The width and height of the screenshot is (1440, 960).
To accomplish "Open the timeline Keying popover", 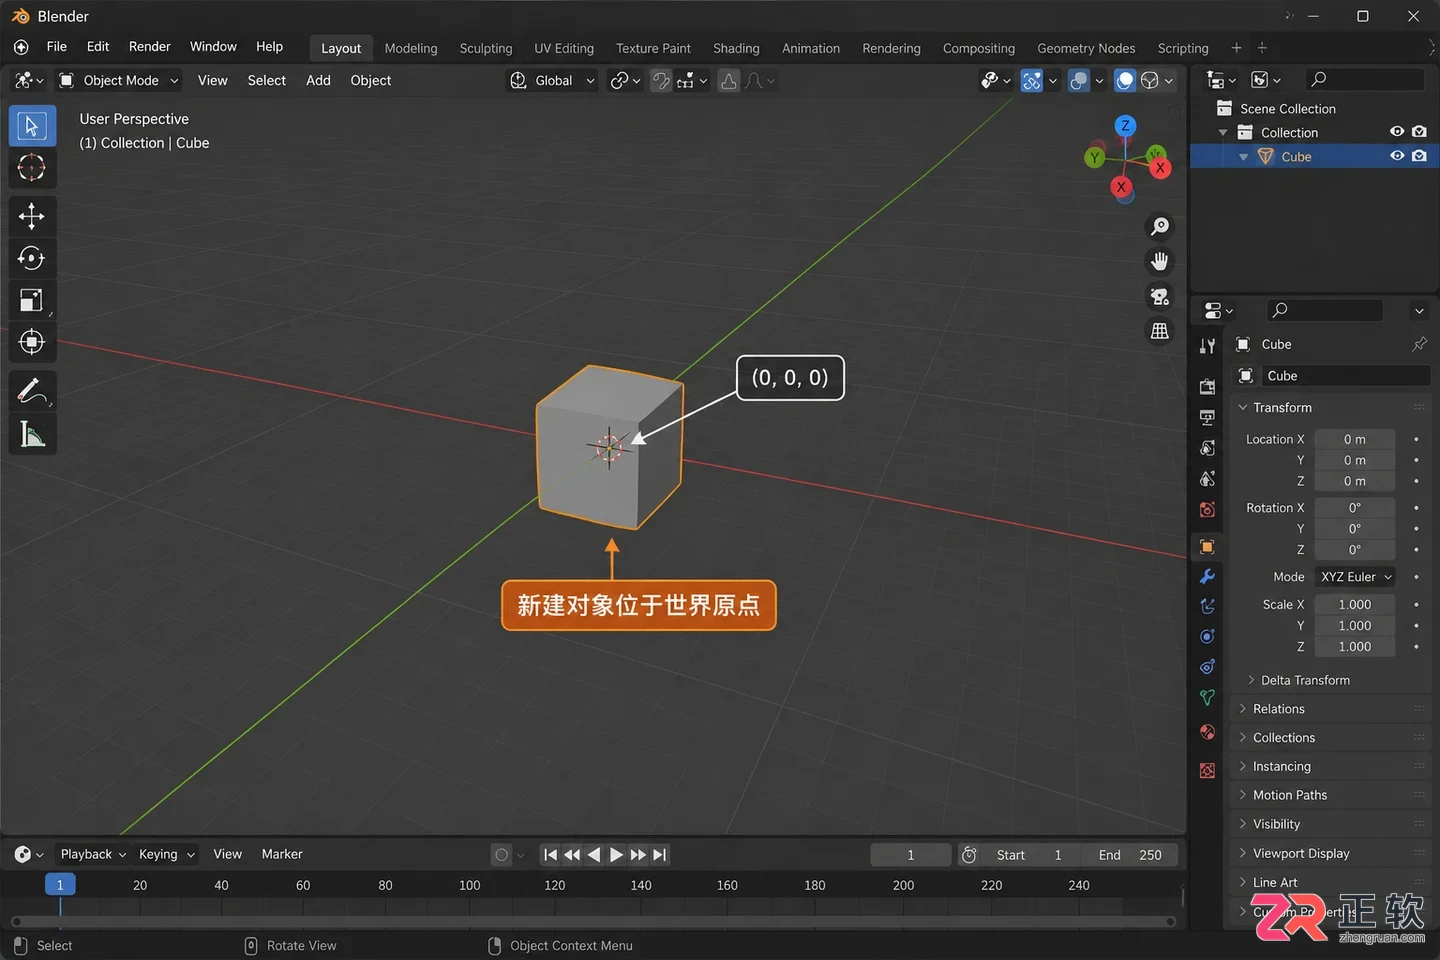I will (167, 855).
